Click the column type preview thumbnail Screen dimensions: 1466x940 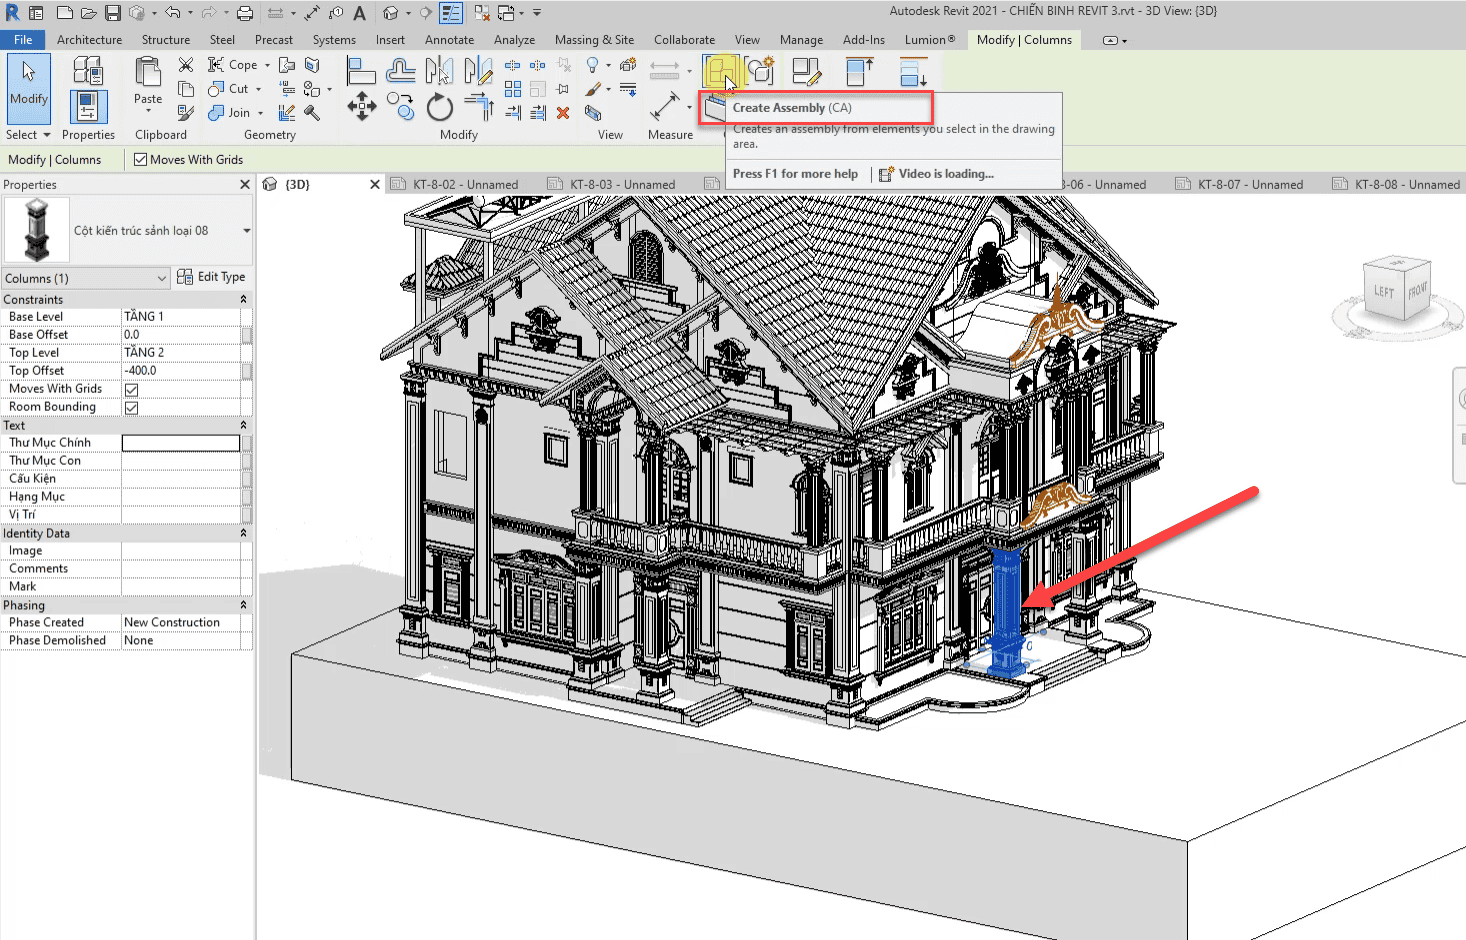tap(37, 230)
